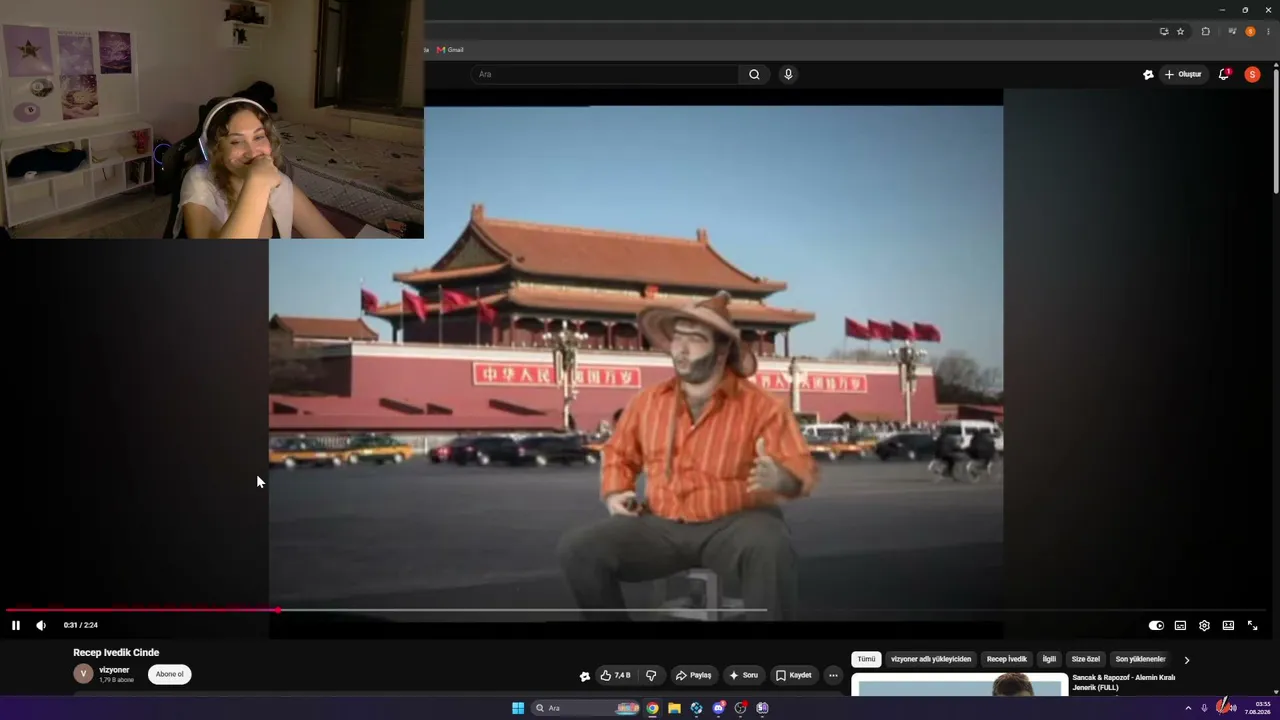Open YouTube notifications bell
1280x720 pixels.
1224,74
